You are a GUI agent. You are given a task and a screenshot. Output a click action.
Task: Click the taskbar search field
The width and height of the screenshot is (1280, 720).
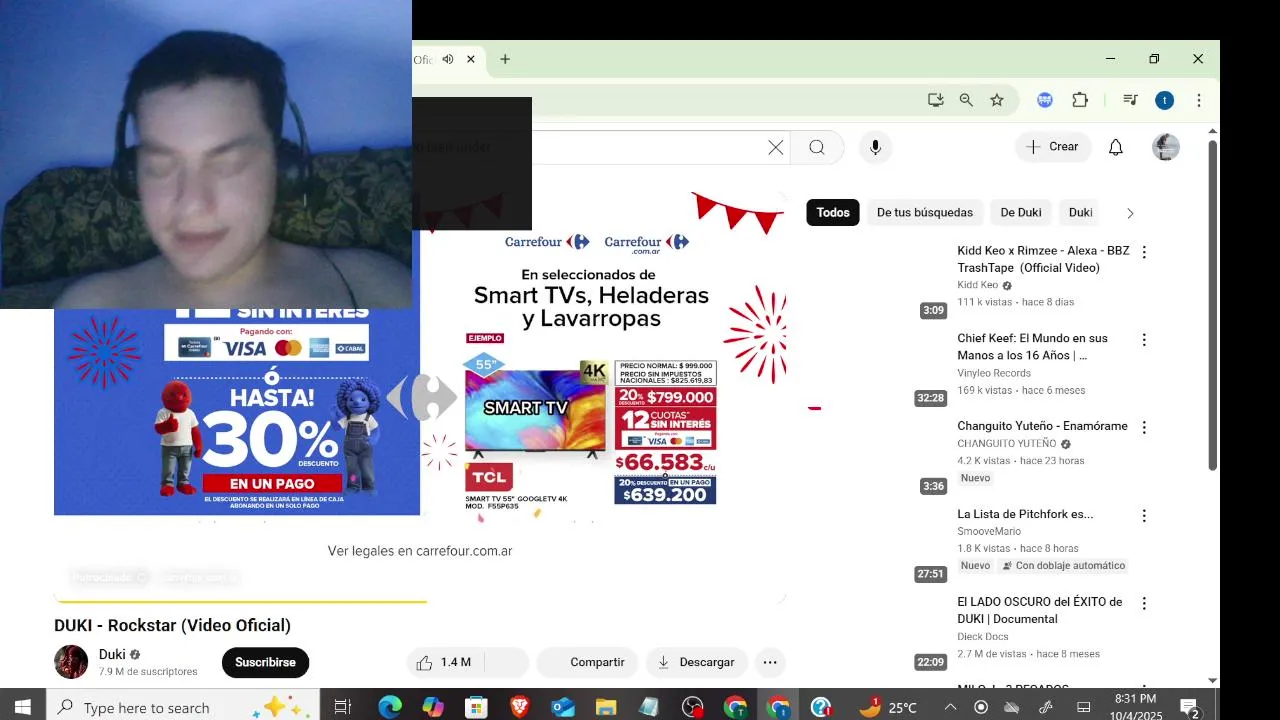tap(183, 707)
